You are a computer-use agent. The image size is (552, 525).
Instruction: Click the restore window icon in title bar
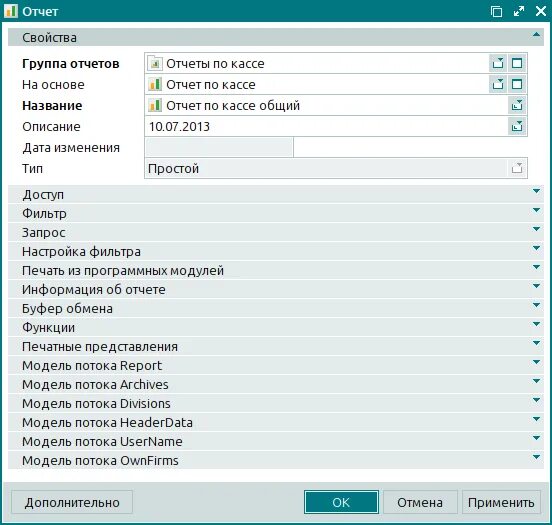tap(496, 11)
